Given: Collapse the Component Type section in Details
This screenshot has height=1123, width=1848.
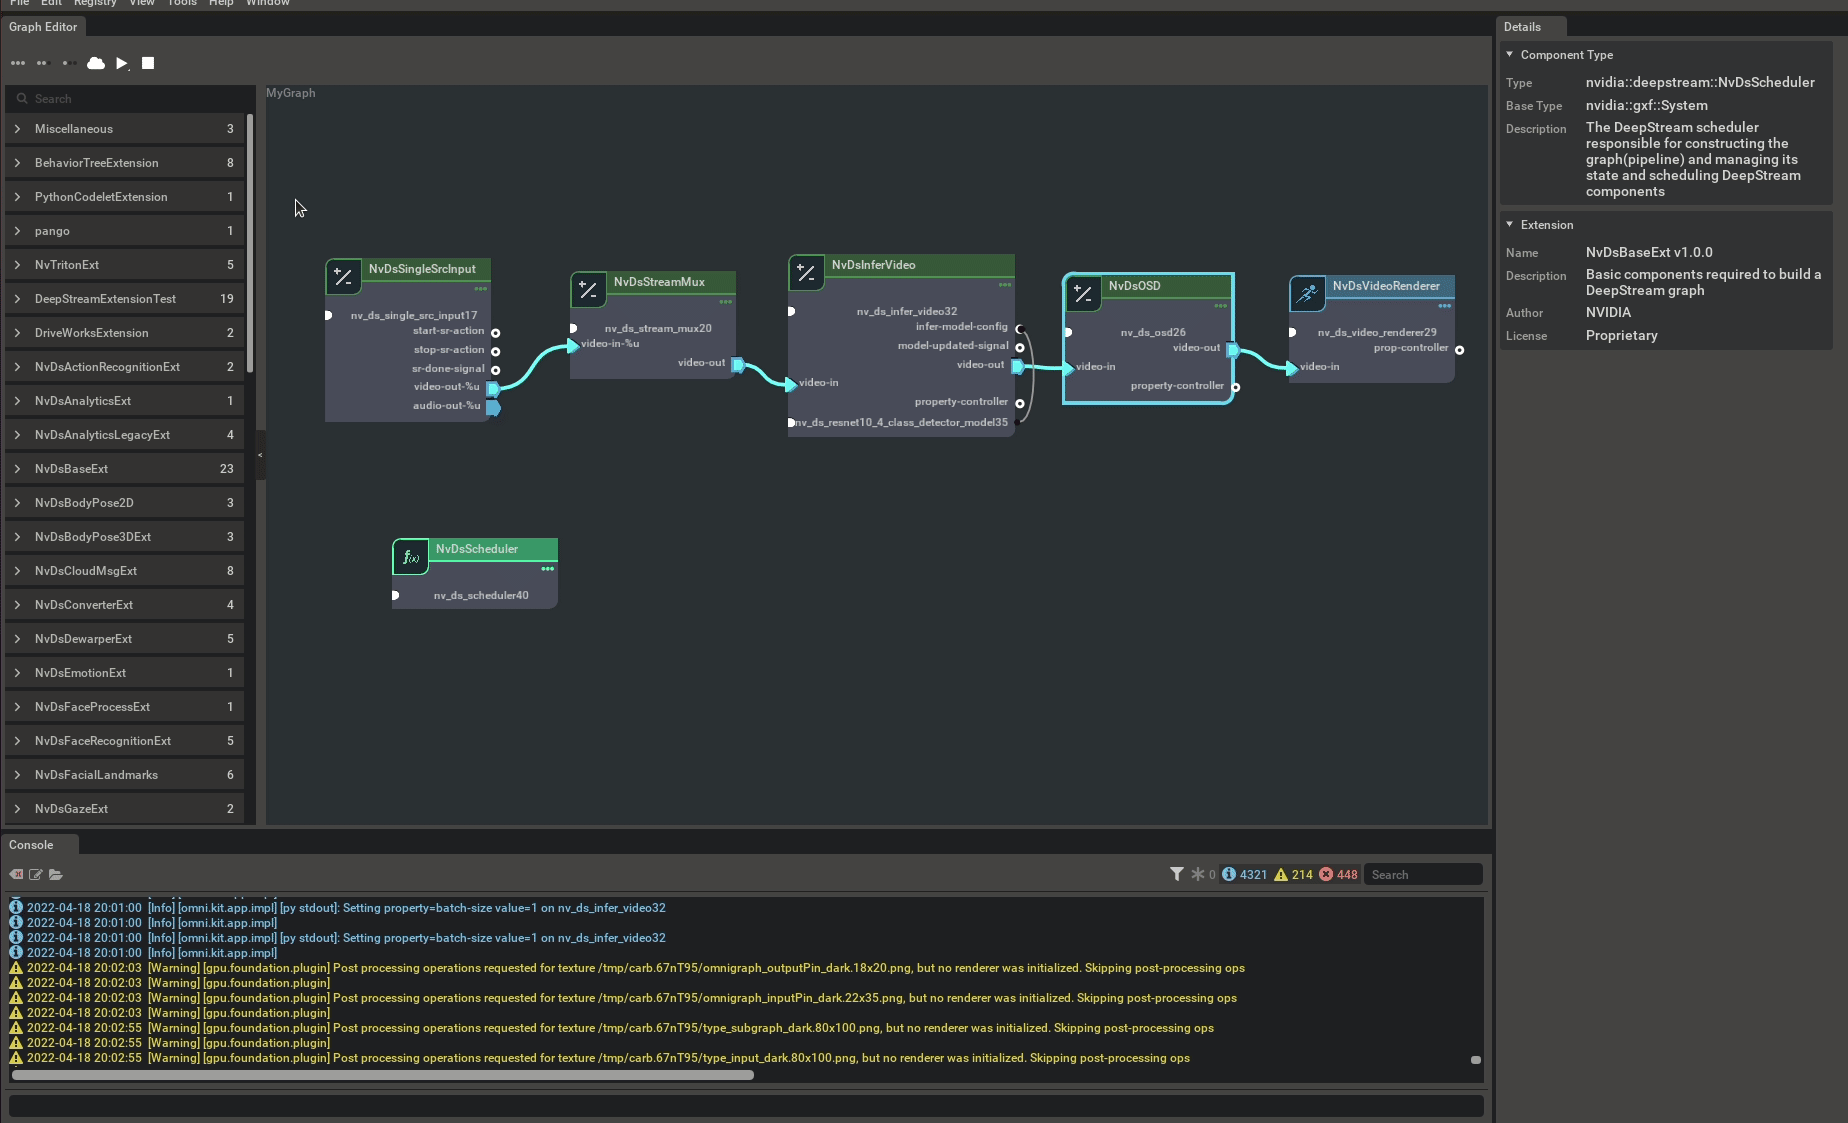Looking at the screenshot, I should click(x=1510, y=55).
